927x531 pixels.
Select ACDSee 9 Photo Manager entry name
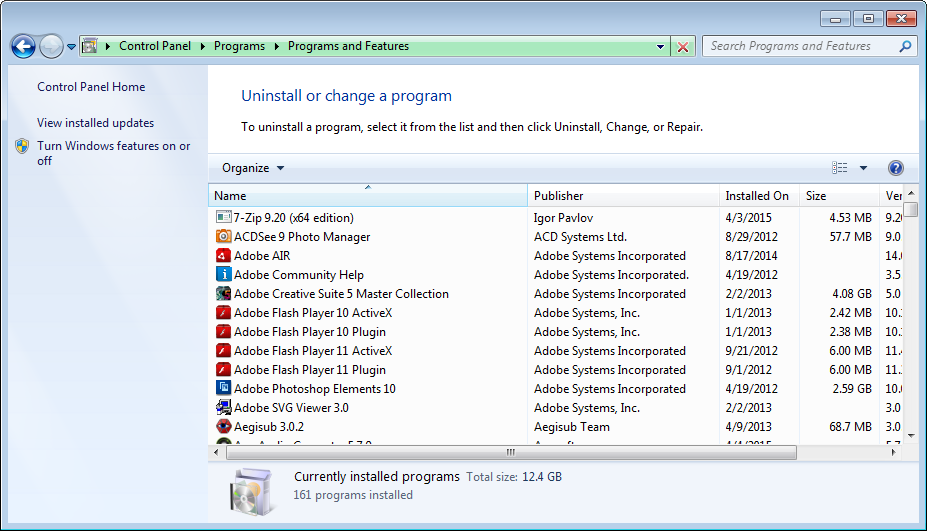[x=302, y=237]
